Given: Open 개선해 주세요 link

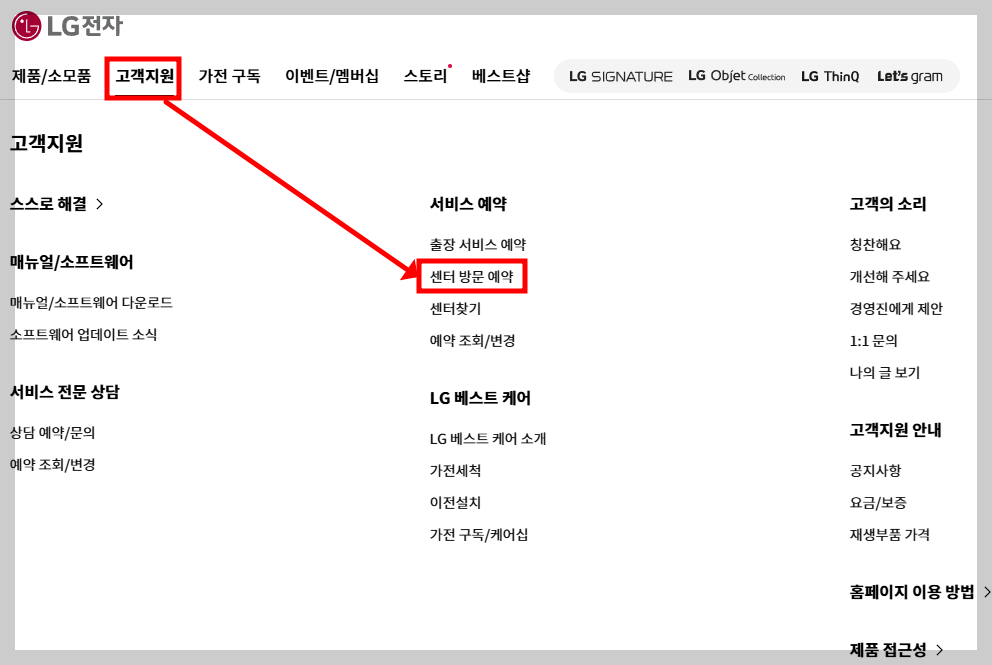Looking at the screenshot, I should click(890, 277).
